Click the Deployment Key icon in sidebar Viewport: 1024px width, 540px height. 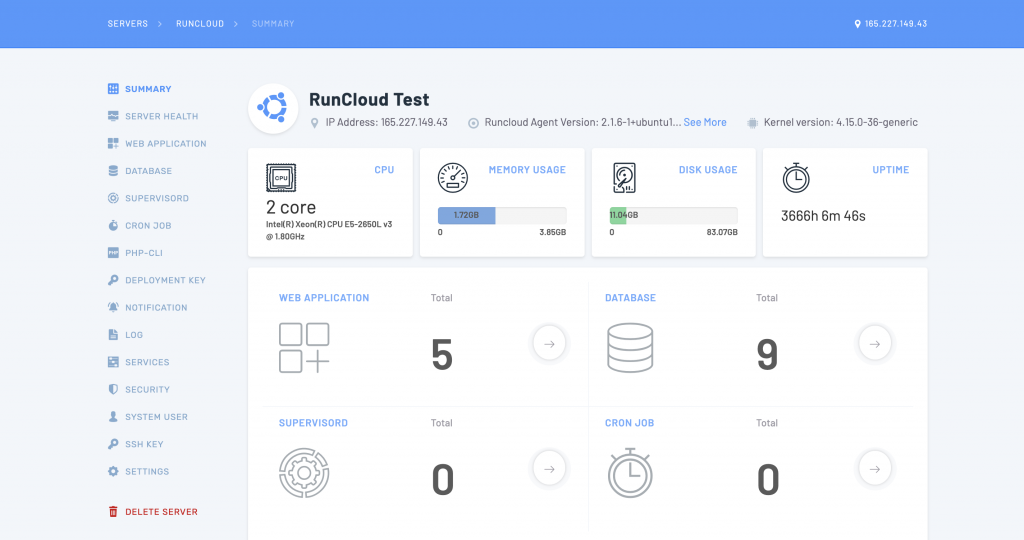tap(113, 280)
